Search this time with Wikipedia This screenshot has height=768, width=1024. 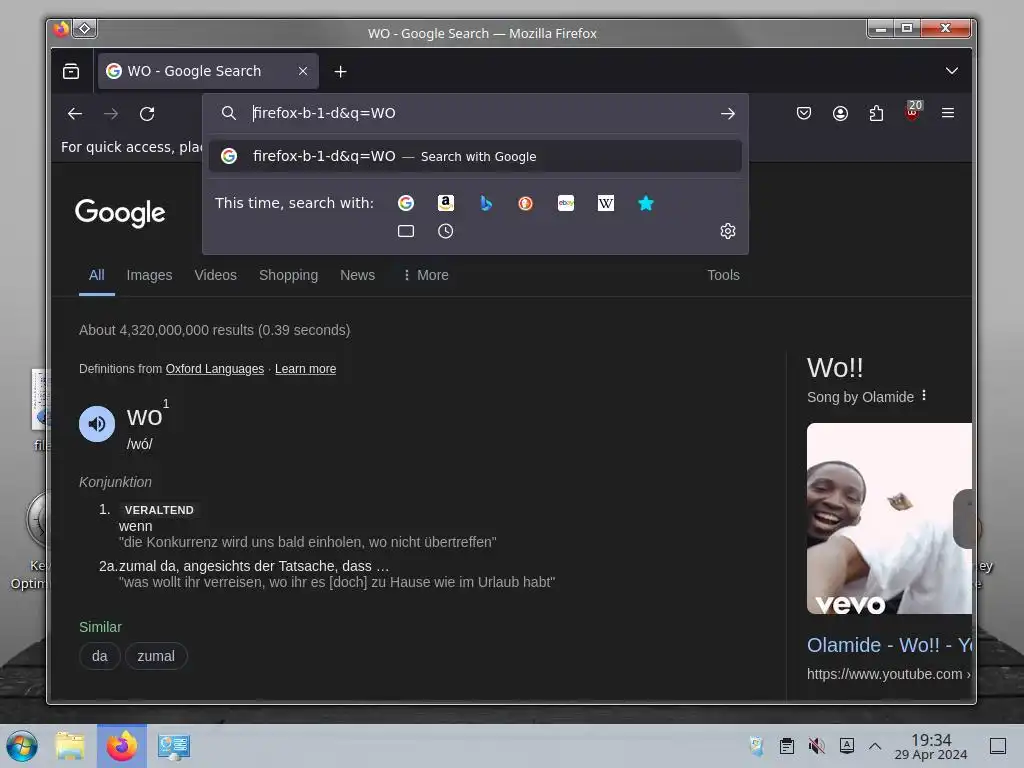tap(606, 203)
